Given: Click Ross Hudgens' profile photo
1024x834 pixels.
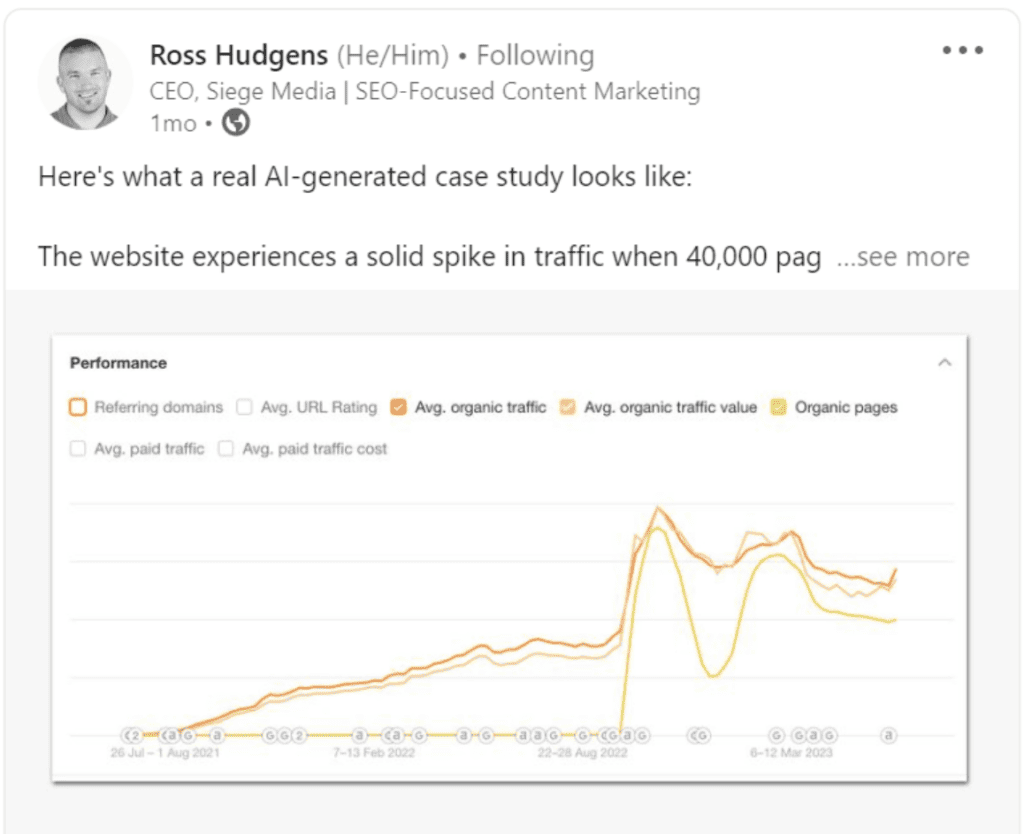Looking at the screenshot, I should pyautogui.click(x=85, y=83).
